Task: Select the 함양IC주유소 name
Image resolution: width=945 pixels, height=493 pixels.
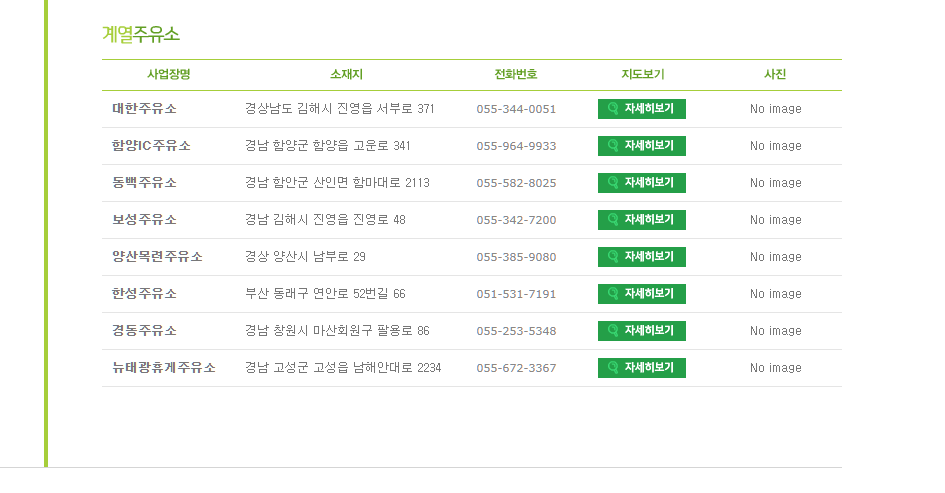Action: pyautogui.click(x=152, y=146)
